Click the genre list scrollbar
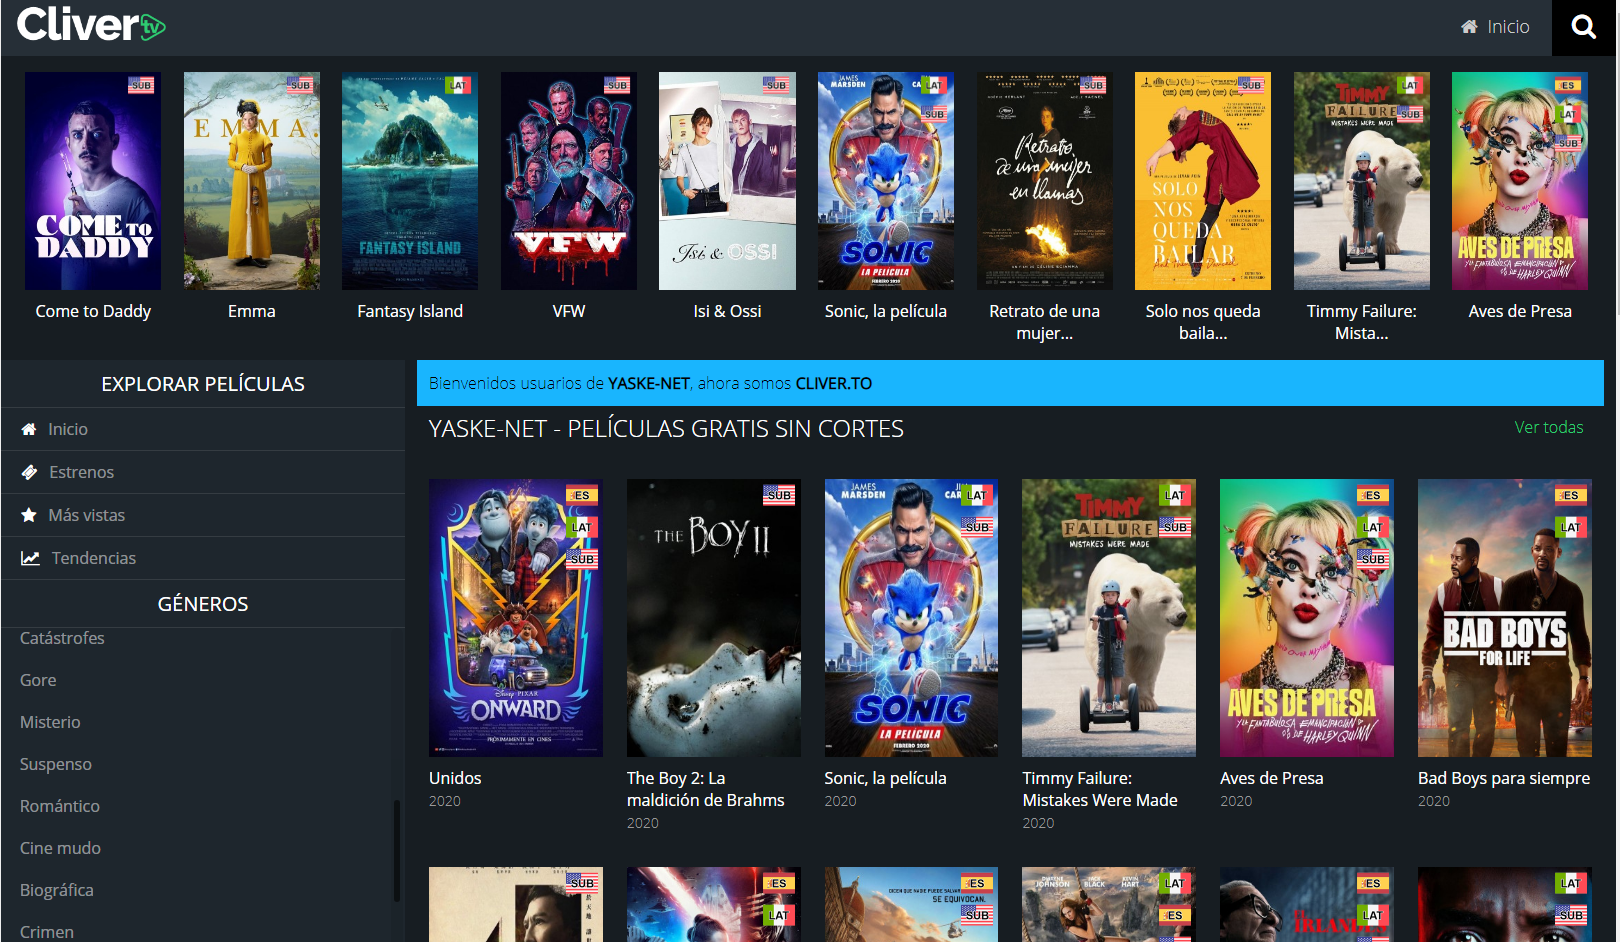Viewport: 1620px width, 942px height. pyautogui.click(x=397, y=850)
